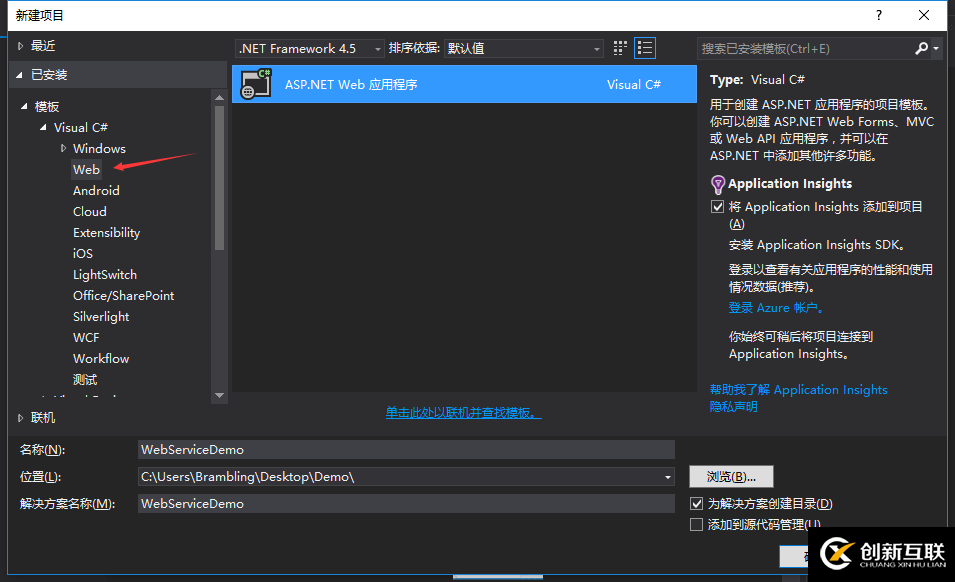This screenshot has width=955, height=582.
Task: Click the search magnifier icon
Action: coord(921,48)
